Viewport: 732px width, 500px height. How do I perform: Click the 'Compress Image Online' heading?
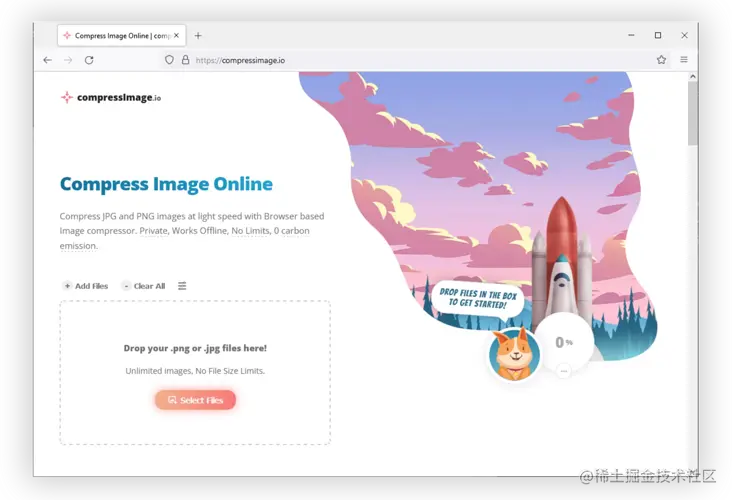click(166, 184)
